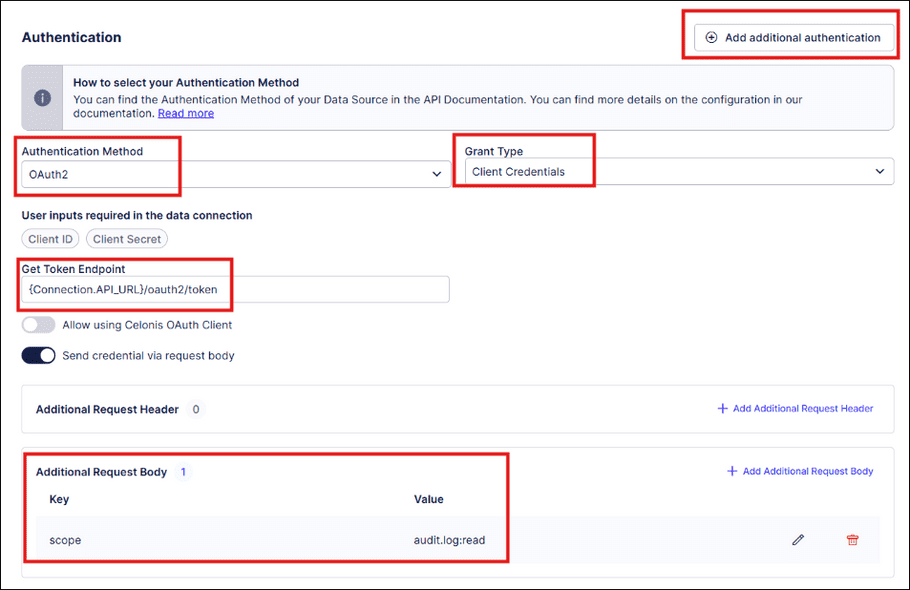Click the Add additional authentication button
This screenshot has width=910, height=590.
tap(791, 37)
